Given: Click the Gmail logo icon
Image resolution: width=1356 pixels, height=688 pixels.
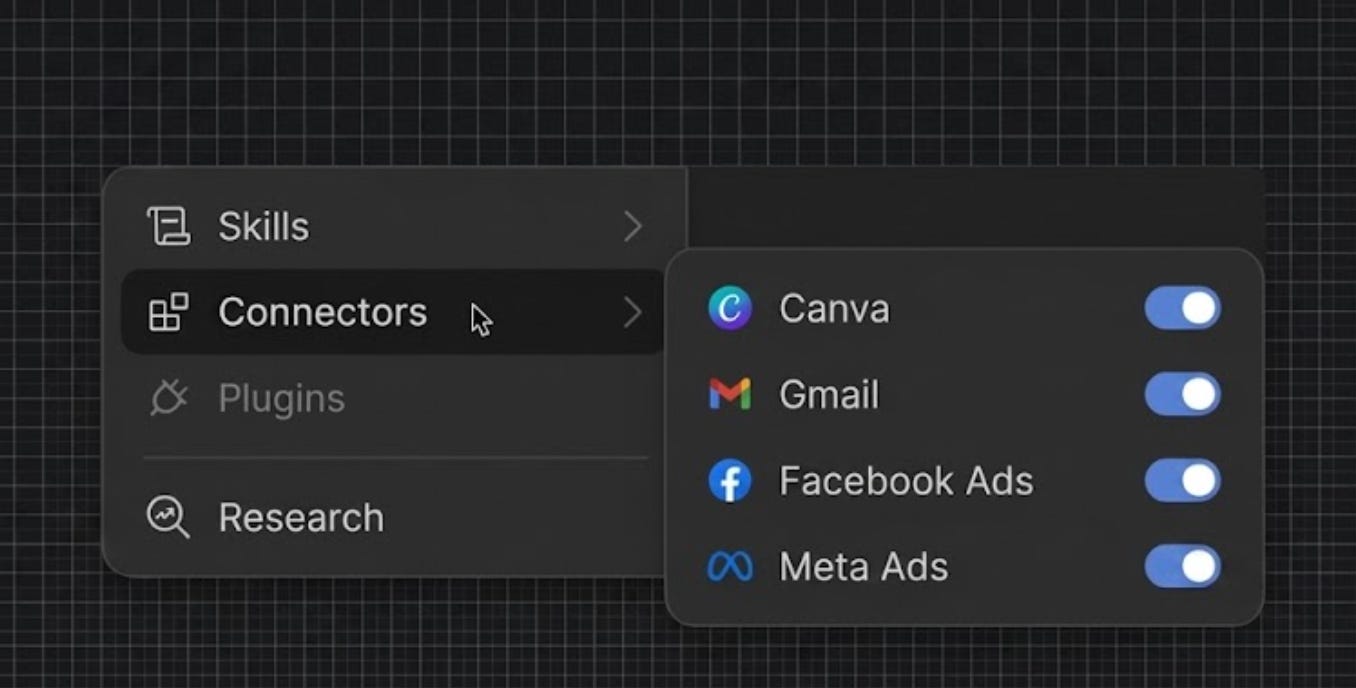Looking at the screenshot, I should click(x=730, y=394).
